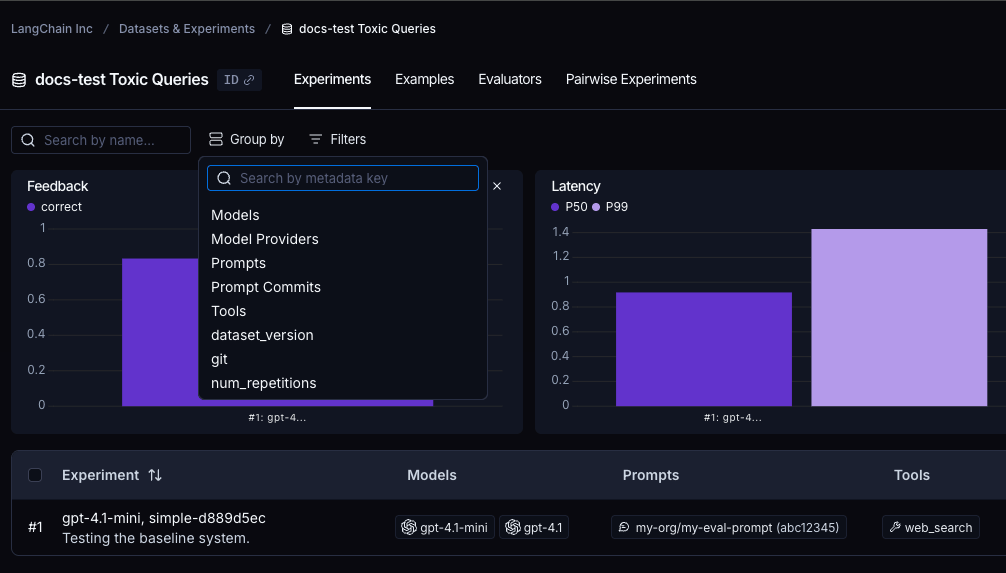Click the magnifier icon in the metadata key search
Image resolution: width=1006 pixels, height=573 pixels.
coord(224,178)
